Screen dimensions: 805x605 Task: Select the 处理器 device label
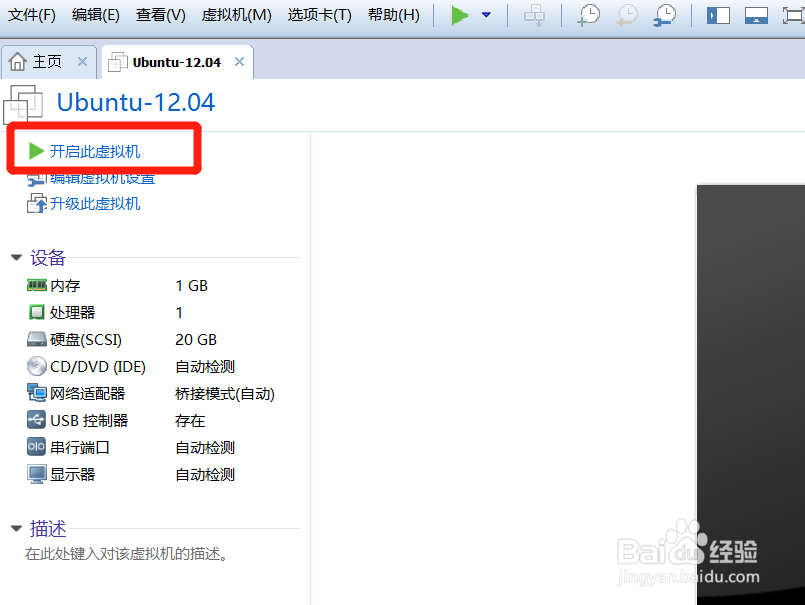[72, 312]
